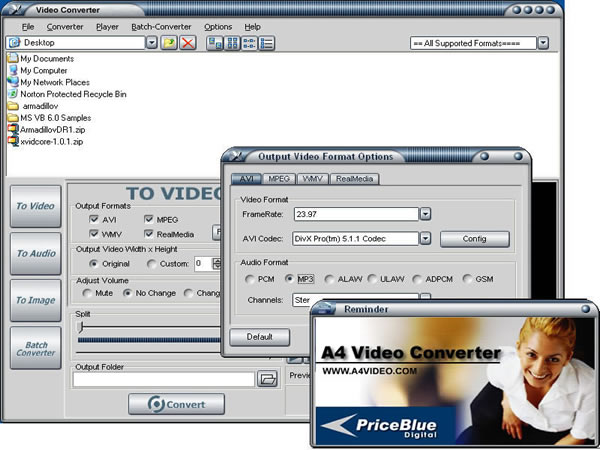600x450 pixels.
Task: Click the Convert button
Action: click(176, 404)
